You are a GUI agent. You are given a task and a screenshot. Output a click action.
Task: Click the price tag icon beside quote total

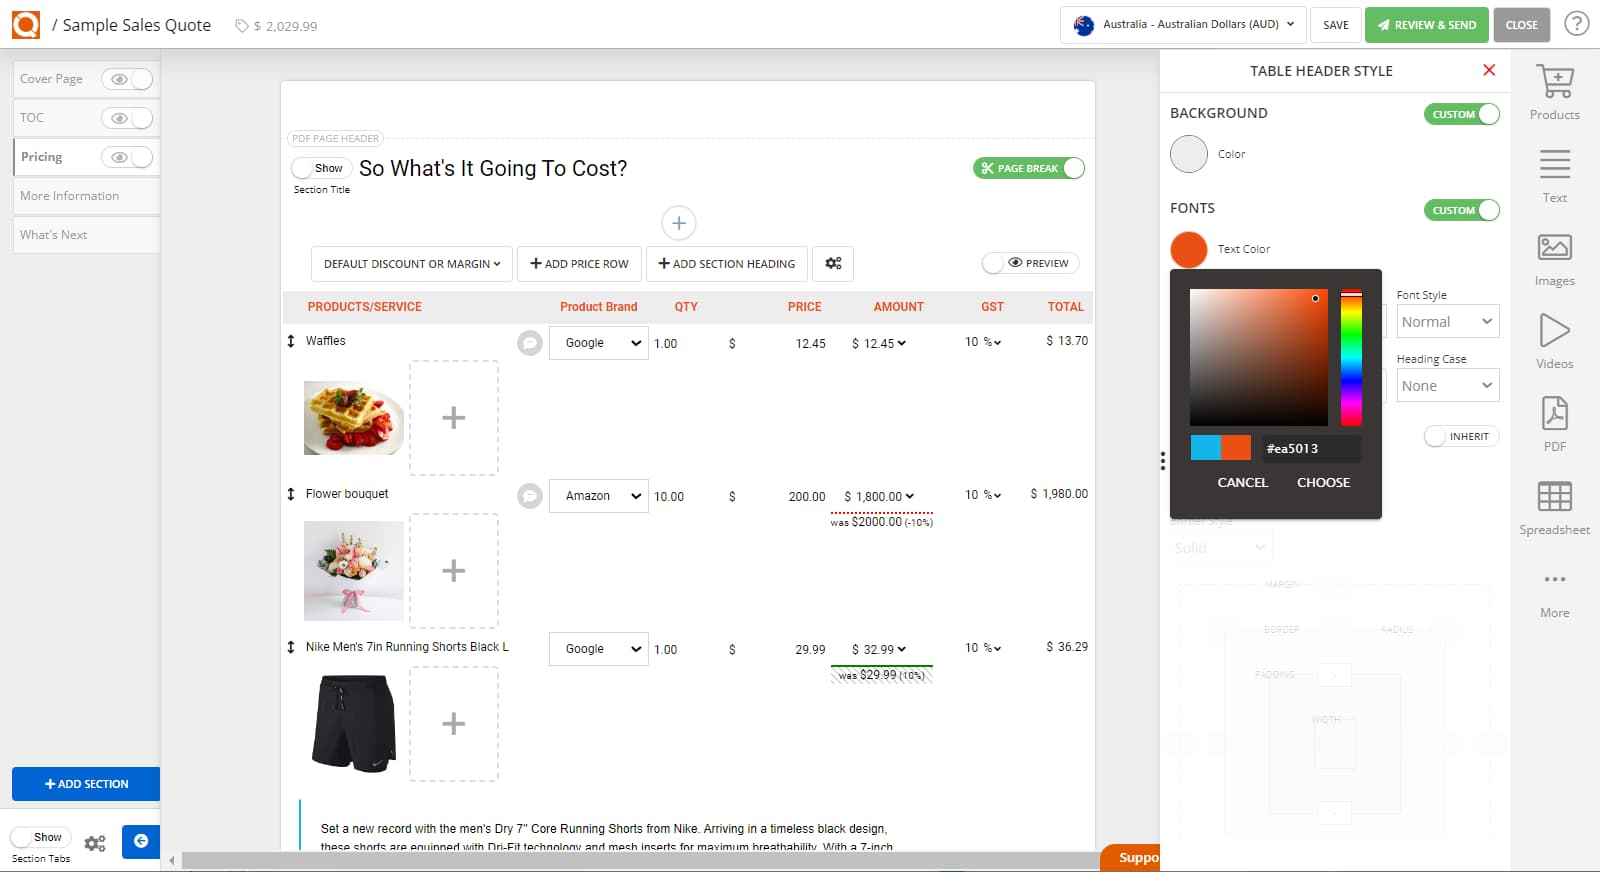tap(241, 26)
